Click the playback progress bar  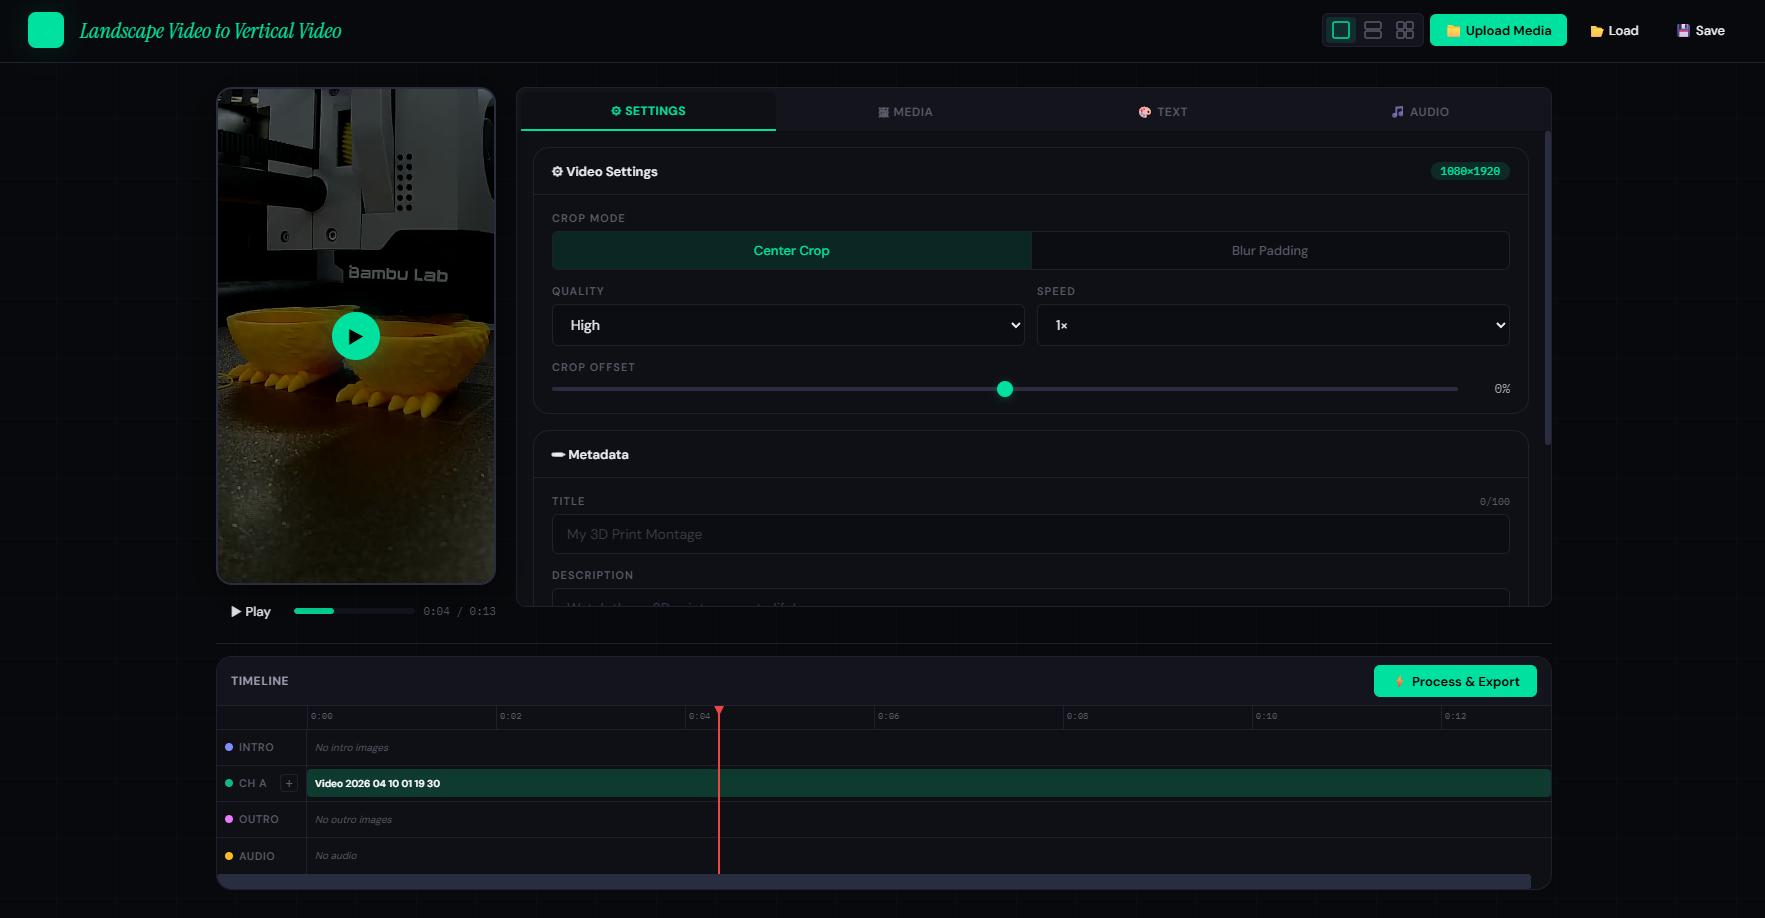(x=354, y=611)
